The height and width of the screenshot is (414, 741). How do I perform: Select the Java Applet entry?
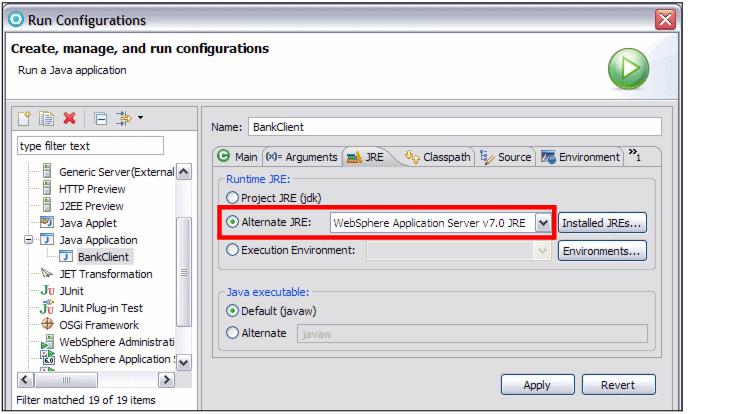pos(88,223)
